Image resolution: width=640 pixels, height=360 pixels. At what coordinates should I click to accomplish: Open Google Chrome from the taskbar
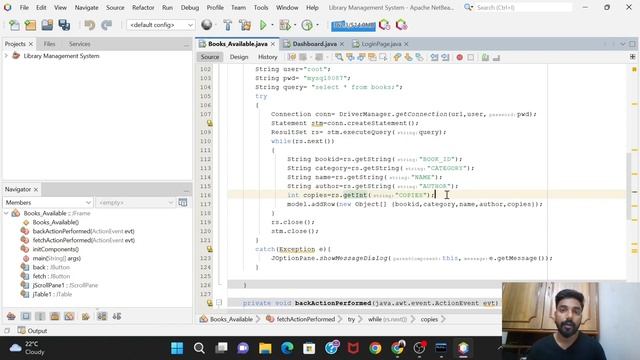[375, 348]
